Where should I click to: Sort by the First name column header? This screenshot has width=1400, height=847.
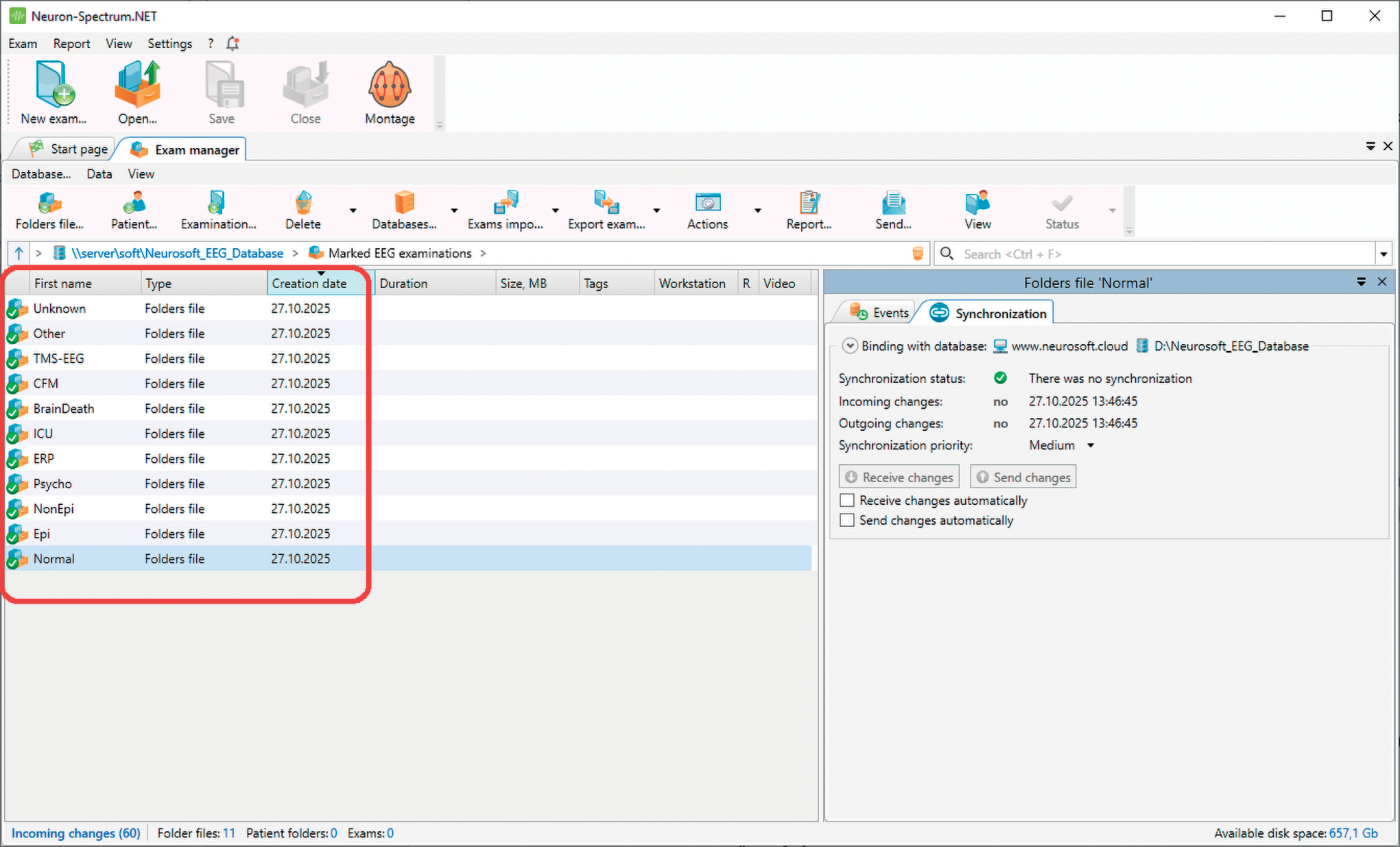[x=85, y=283]
